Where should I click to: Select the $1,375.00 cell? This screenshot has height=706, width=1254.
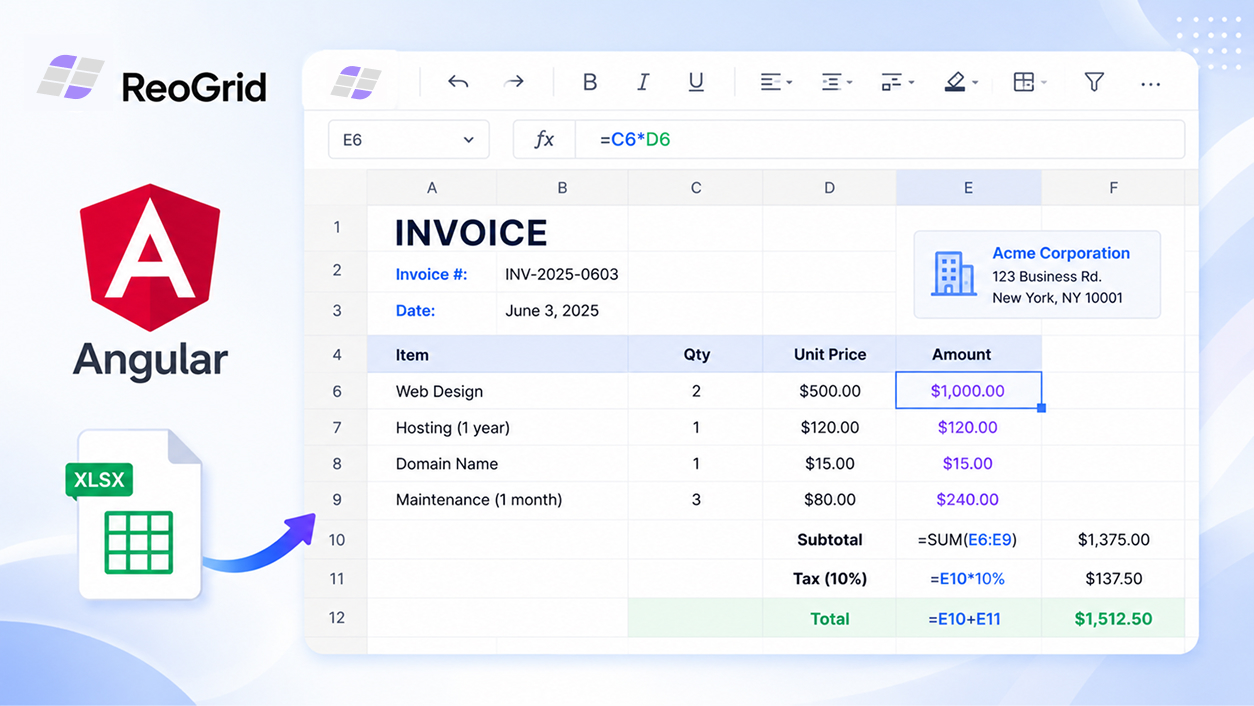pyautogui.click(x=1113, y=539)
